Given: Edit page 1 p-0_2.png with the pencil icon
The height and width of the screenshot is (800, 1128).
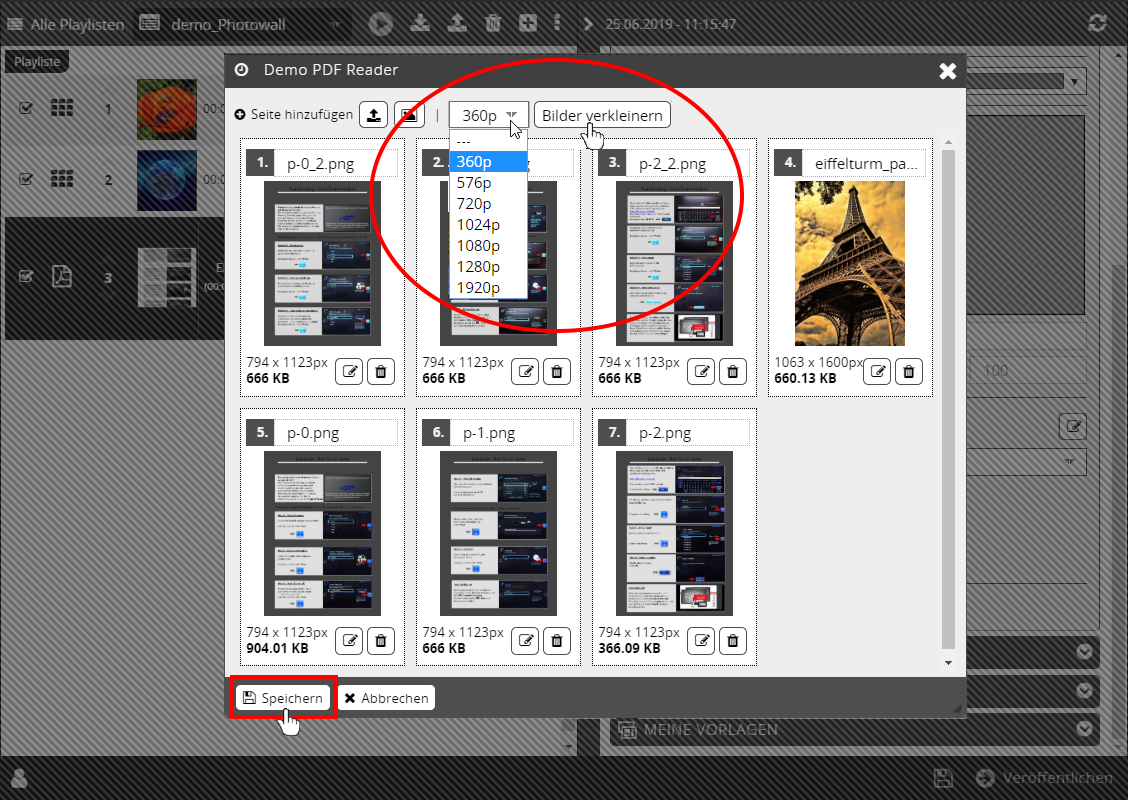Looking at the screenshot, I should coord(350,372).
